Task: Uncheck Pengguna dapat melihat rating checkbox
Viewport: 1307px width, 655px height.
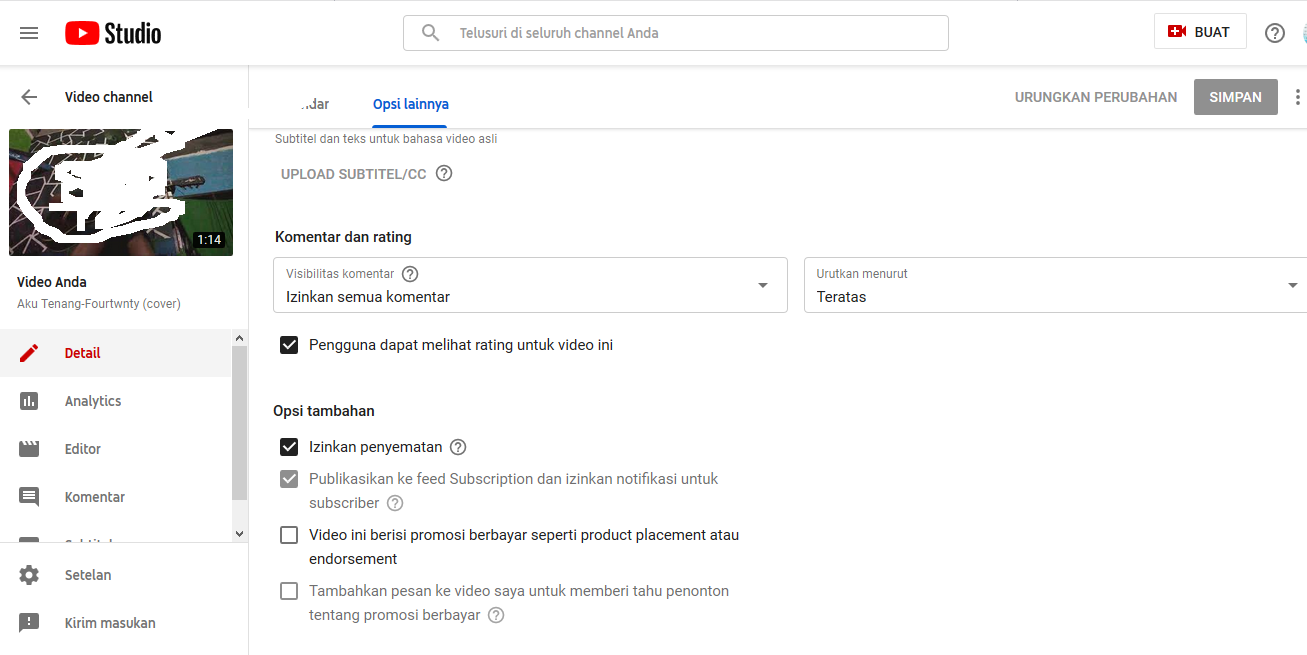Action: [289, 345]
